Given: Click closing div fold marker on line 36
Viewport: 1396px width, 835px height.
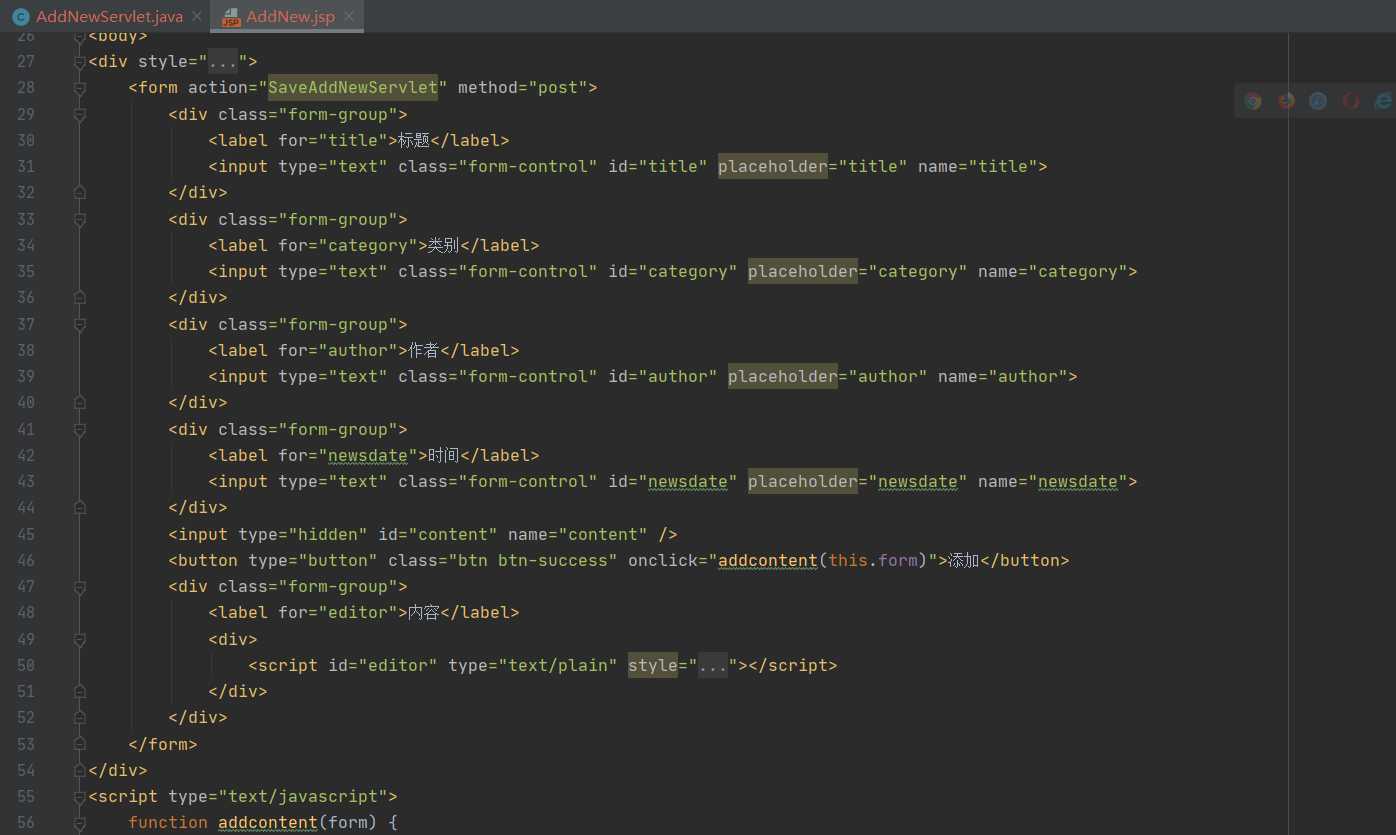Looking at the screenshot, I should click(80, 297).
